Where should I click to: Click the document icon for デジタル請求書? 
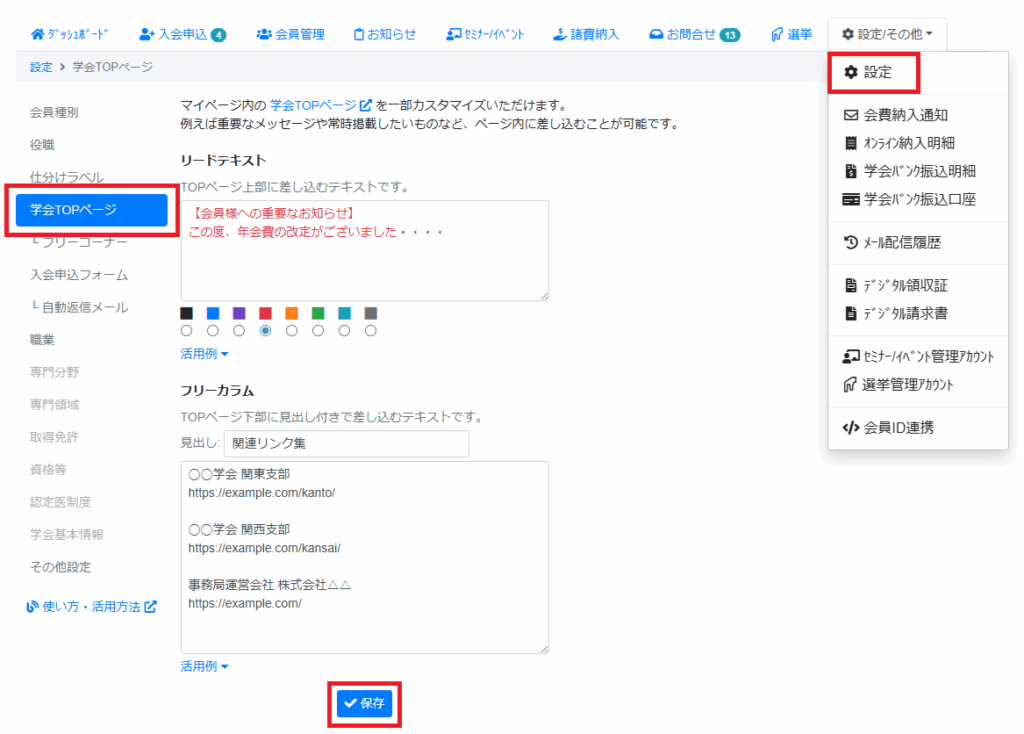[x=851, y=313]
